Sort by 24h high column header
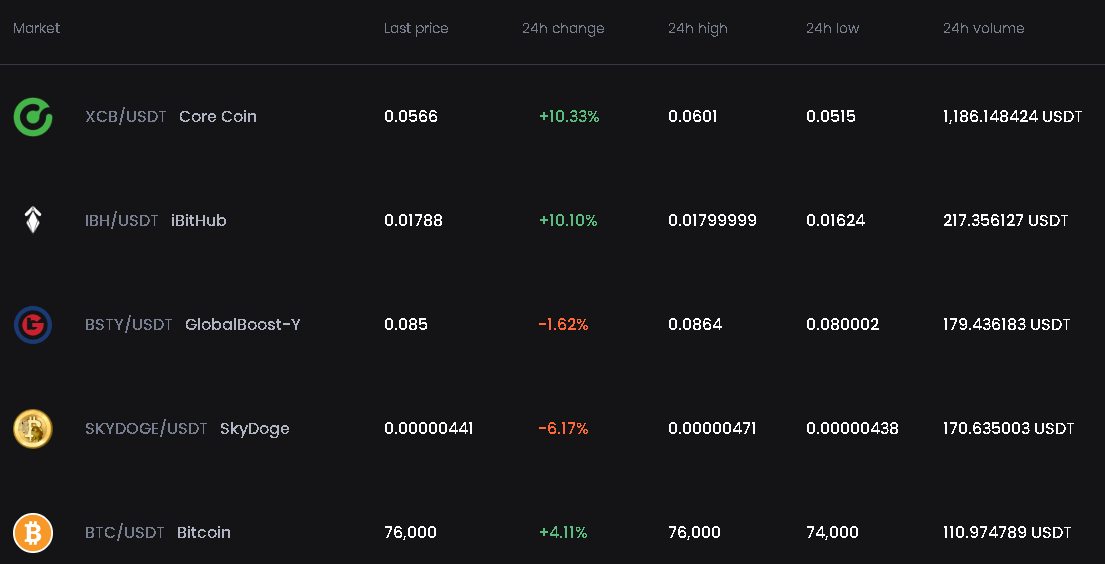 tap(698, 28)
